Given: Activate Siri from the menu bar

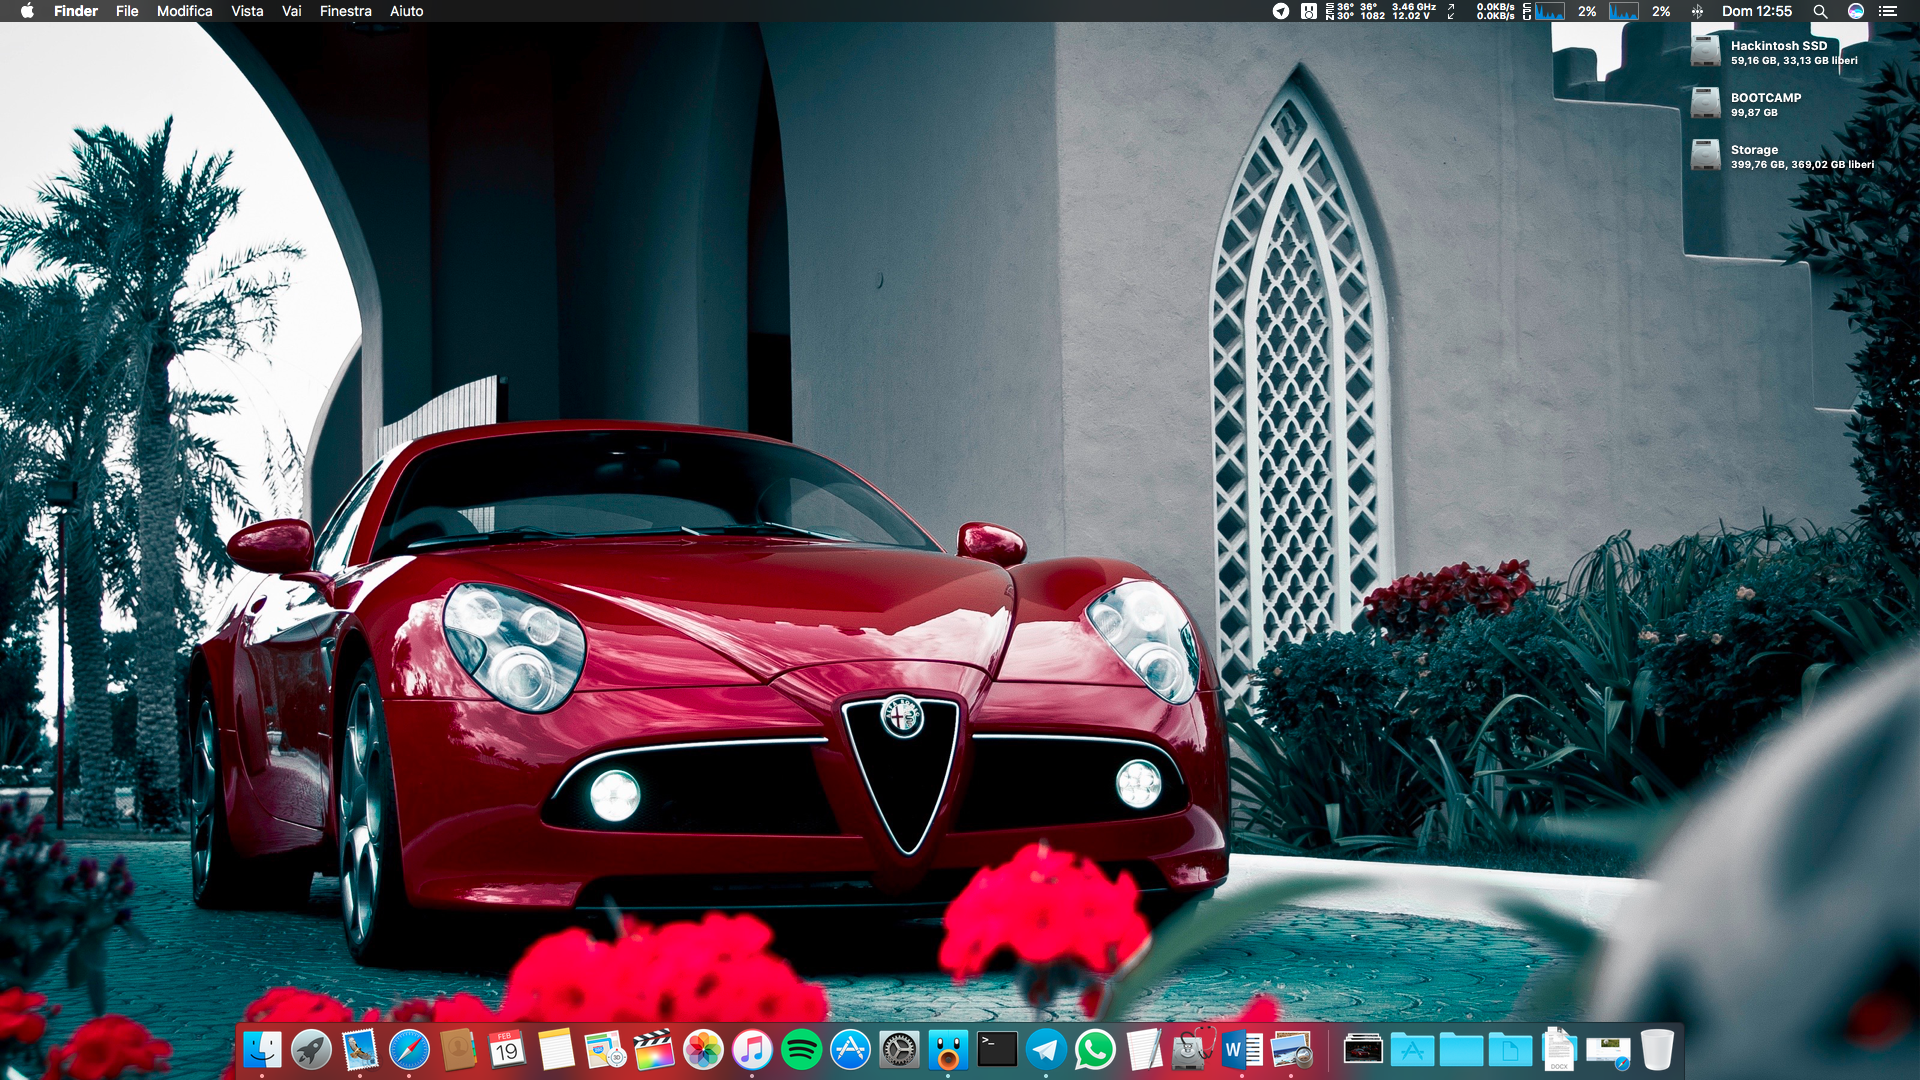Looking at the screenshot, I should (1856, 11).
